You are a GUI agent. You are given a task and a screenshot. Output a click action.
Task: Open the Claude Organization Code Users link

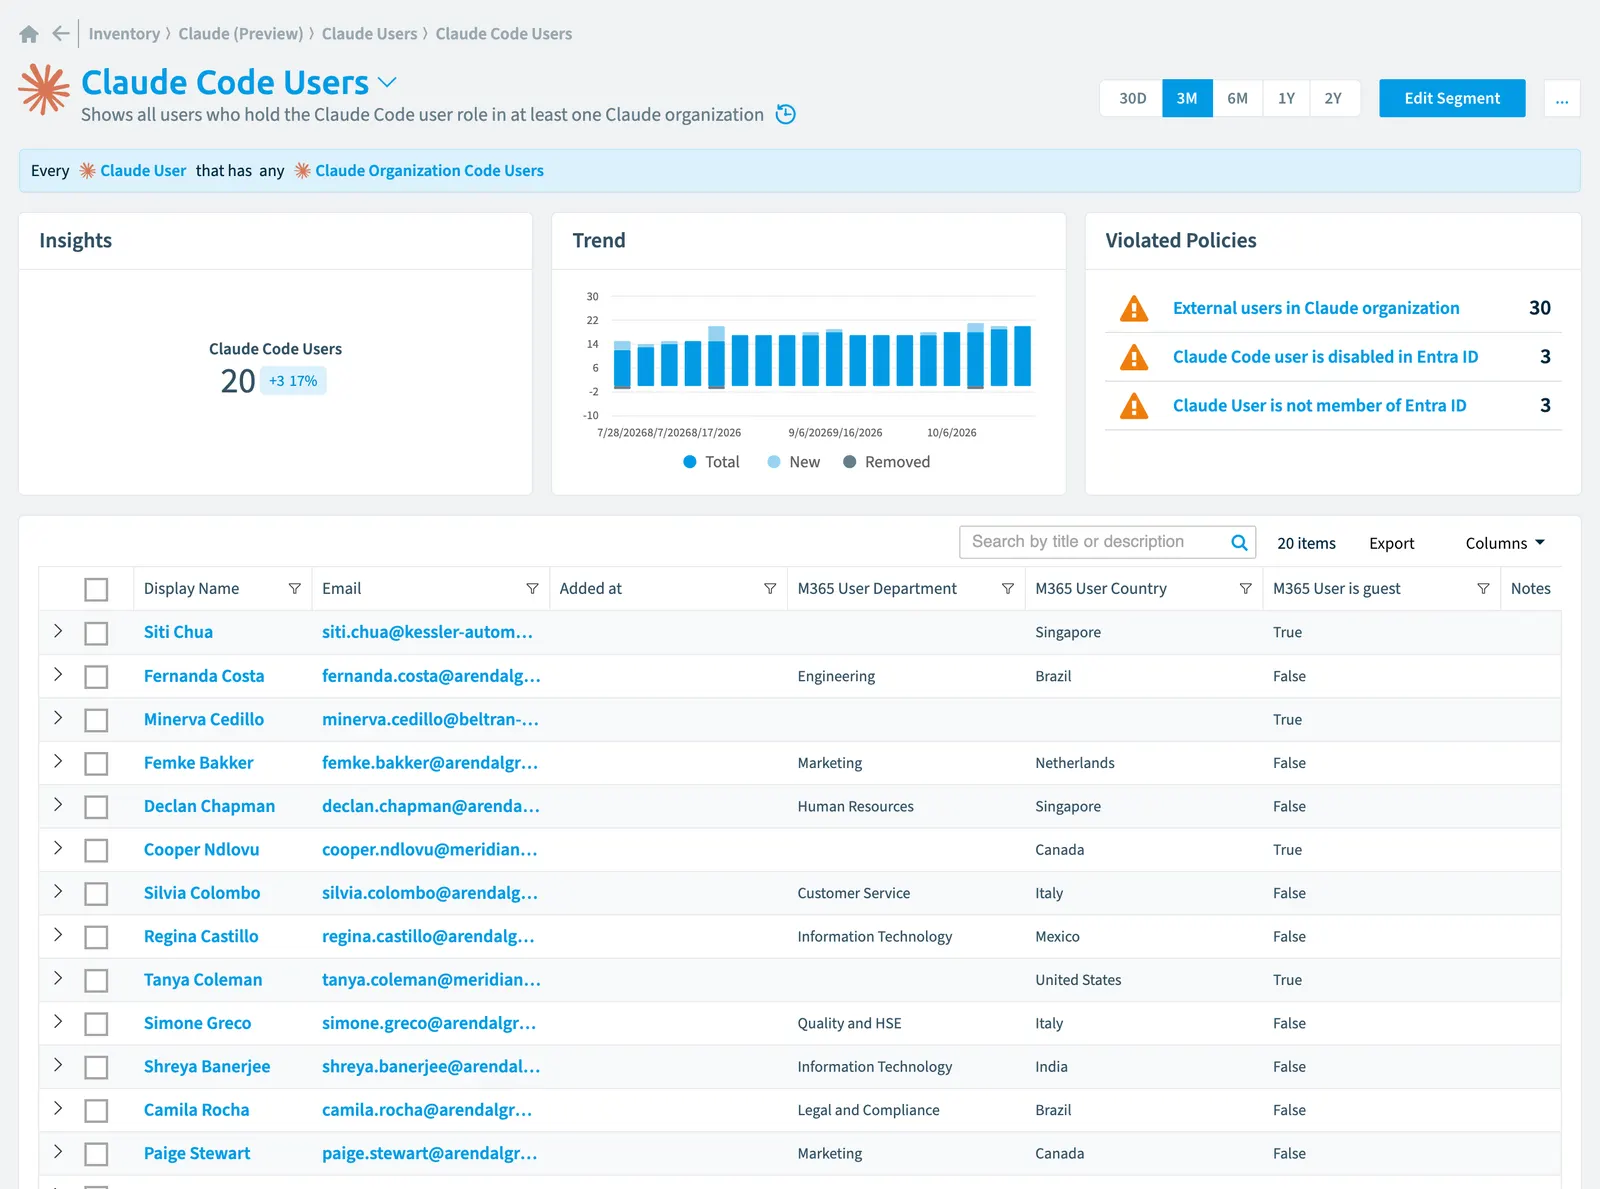click(429, 171)
